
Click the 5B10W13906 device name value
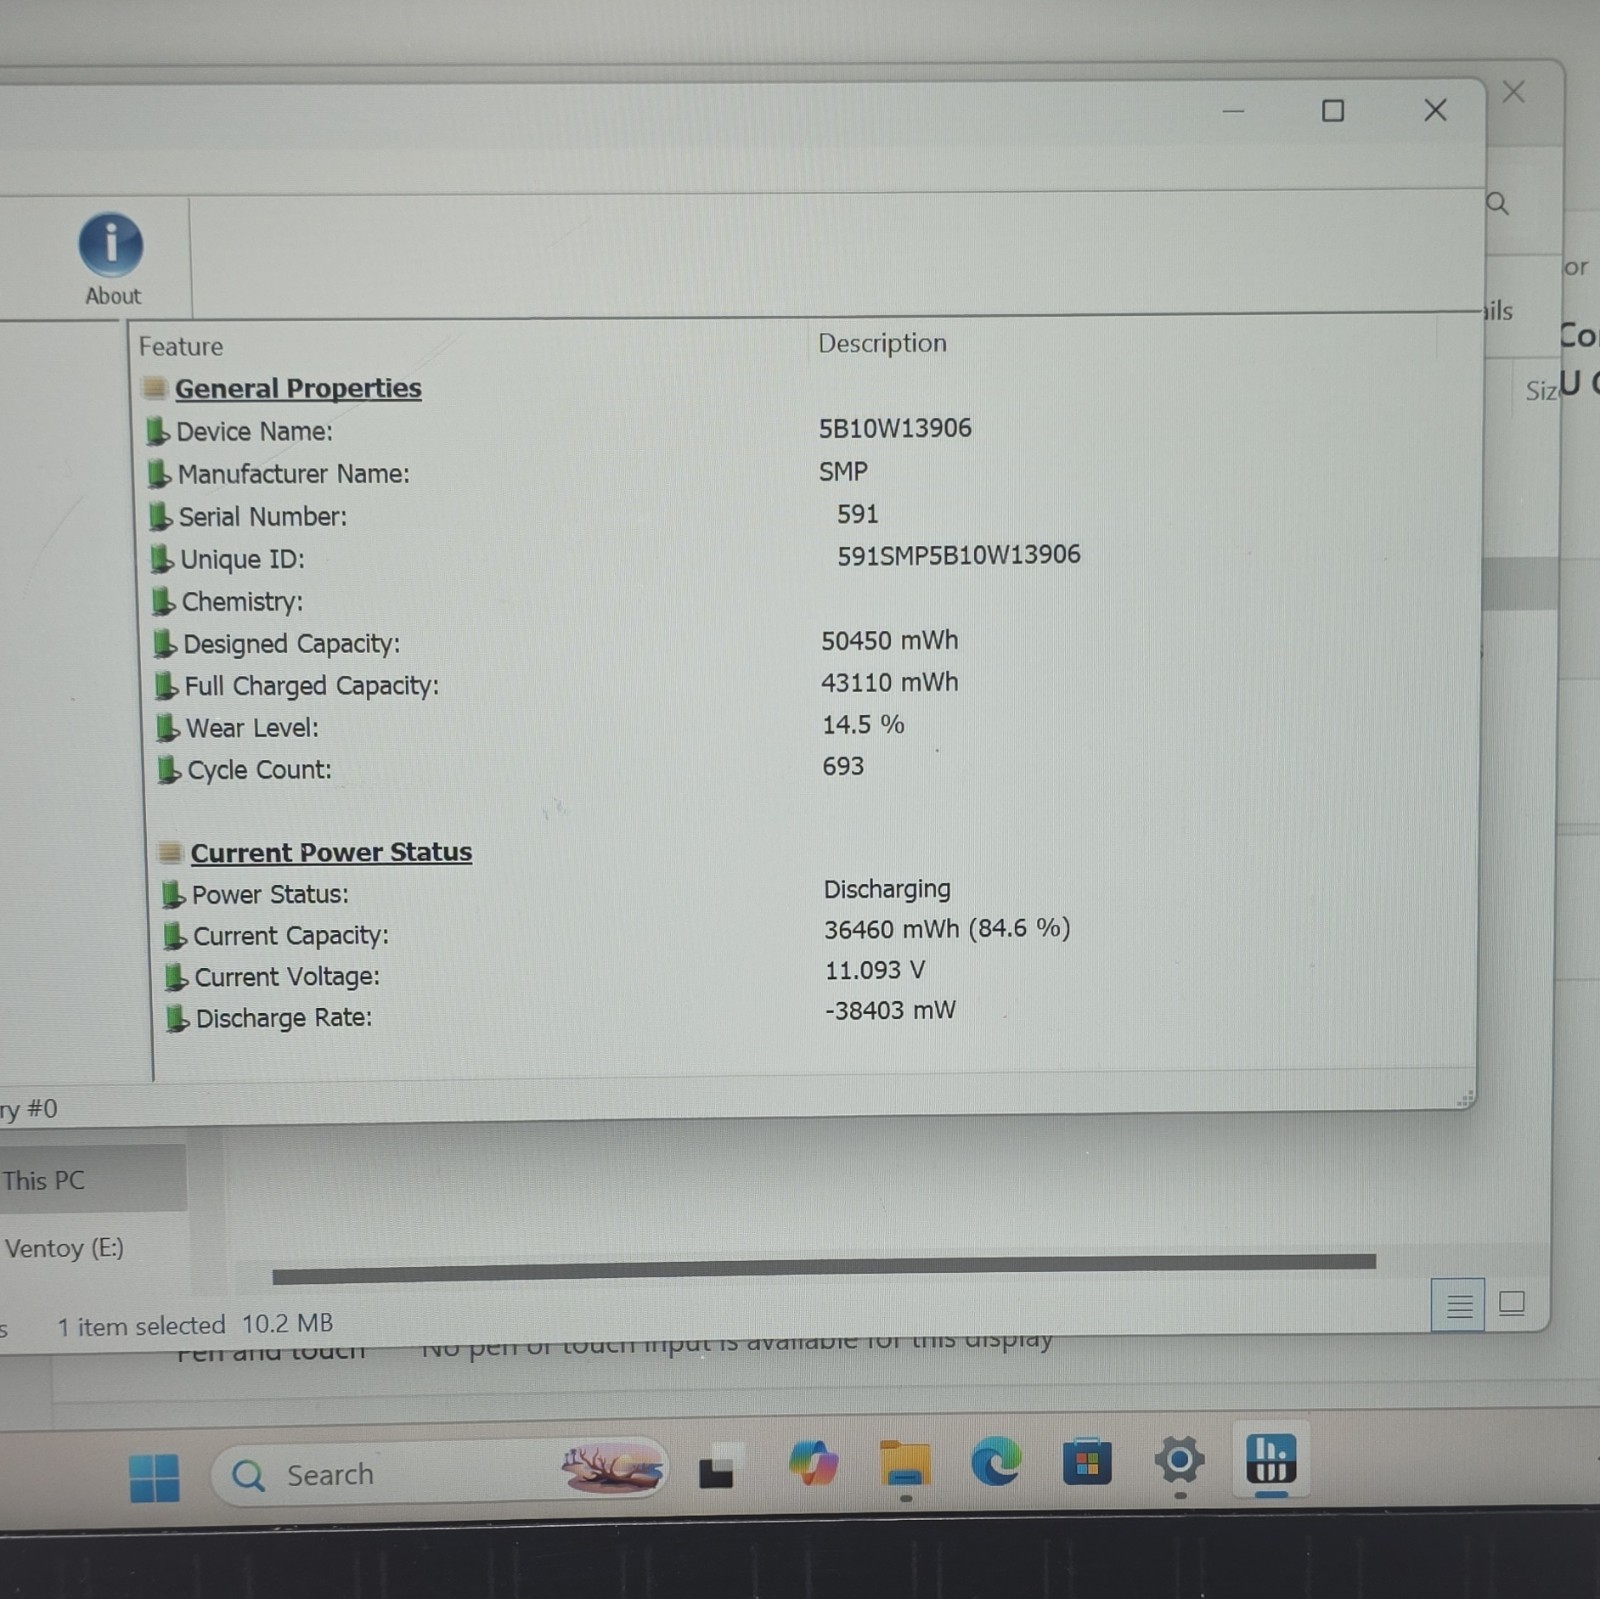[x=895, y=428]
